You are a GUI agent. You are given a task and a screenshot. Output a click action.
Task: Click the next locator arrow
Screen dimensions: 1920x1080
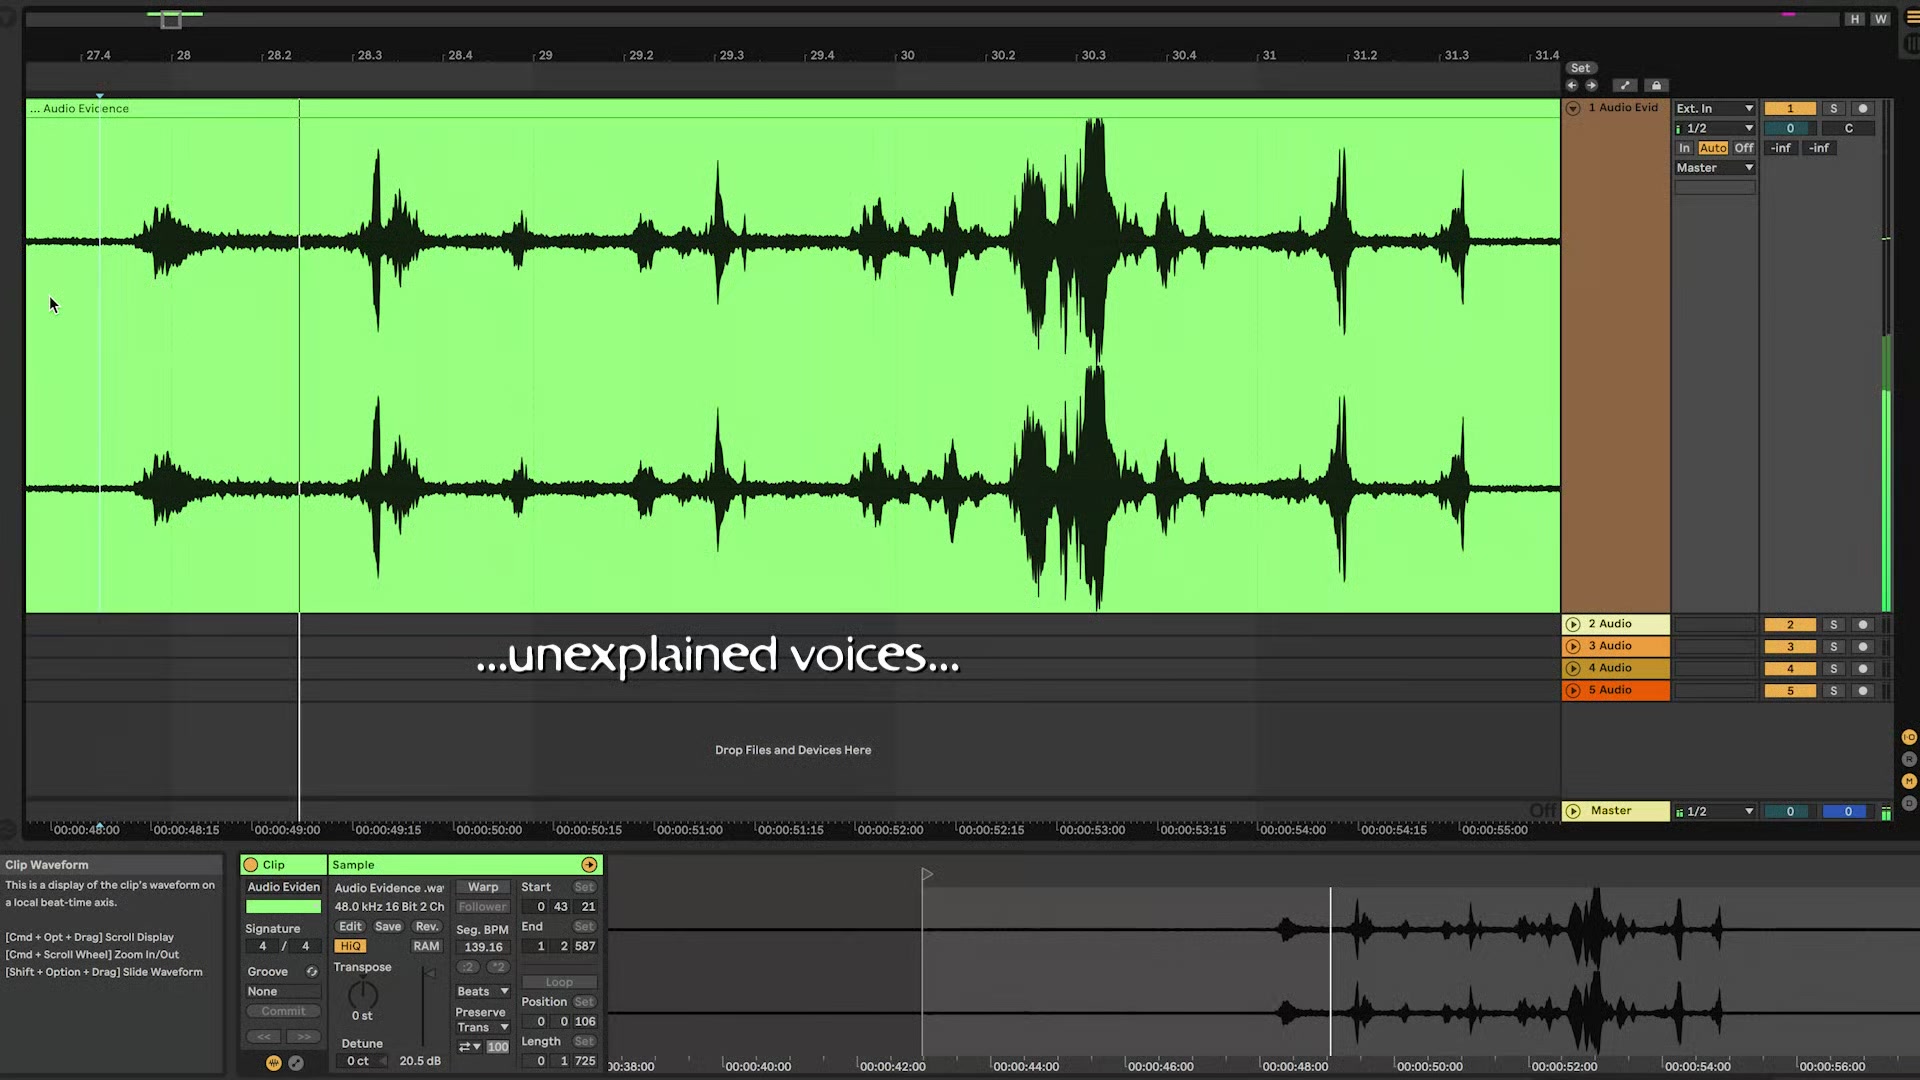[1591, 86]
